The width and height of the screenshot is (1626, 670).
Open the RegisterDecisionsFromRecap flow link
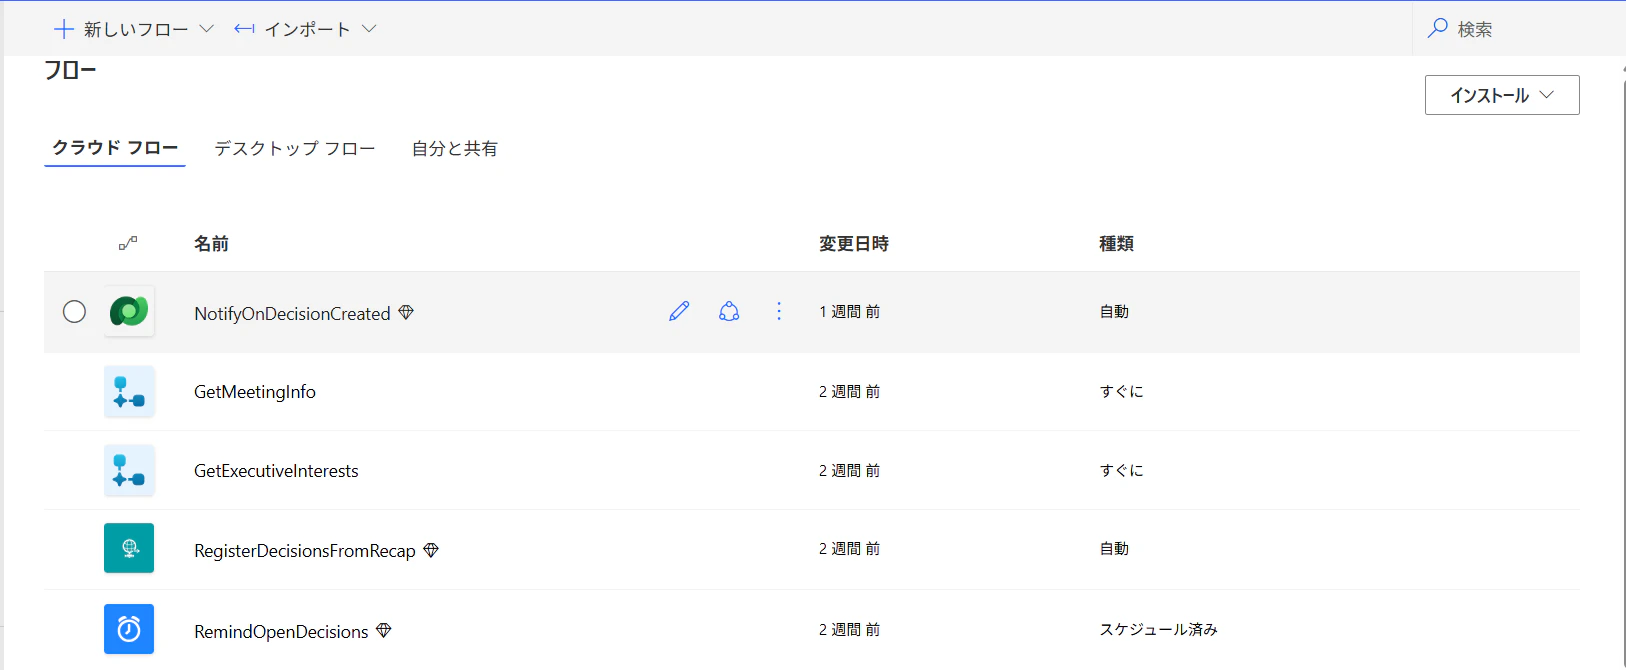[305, 551]
